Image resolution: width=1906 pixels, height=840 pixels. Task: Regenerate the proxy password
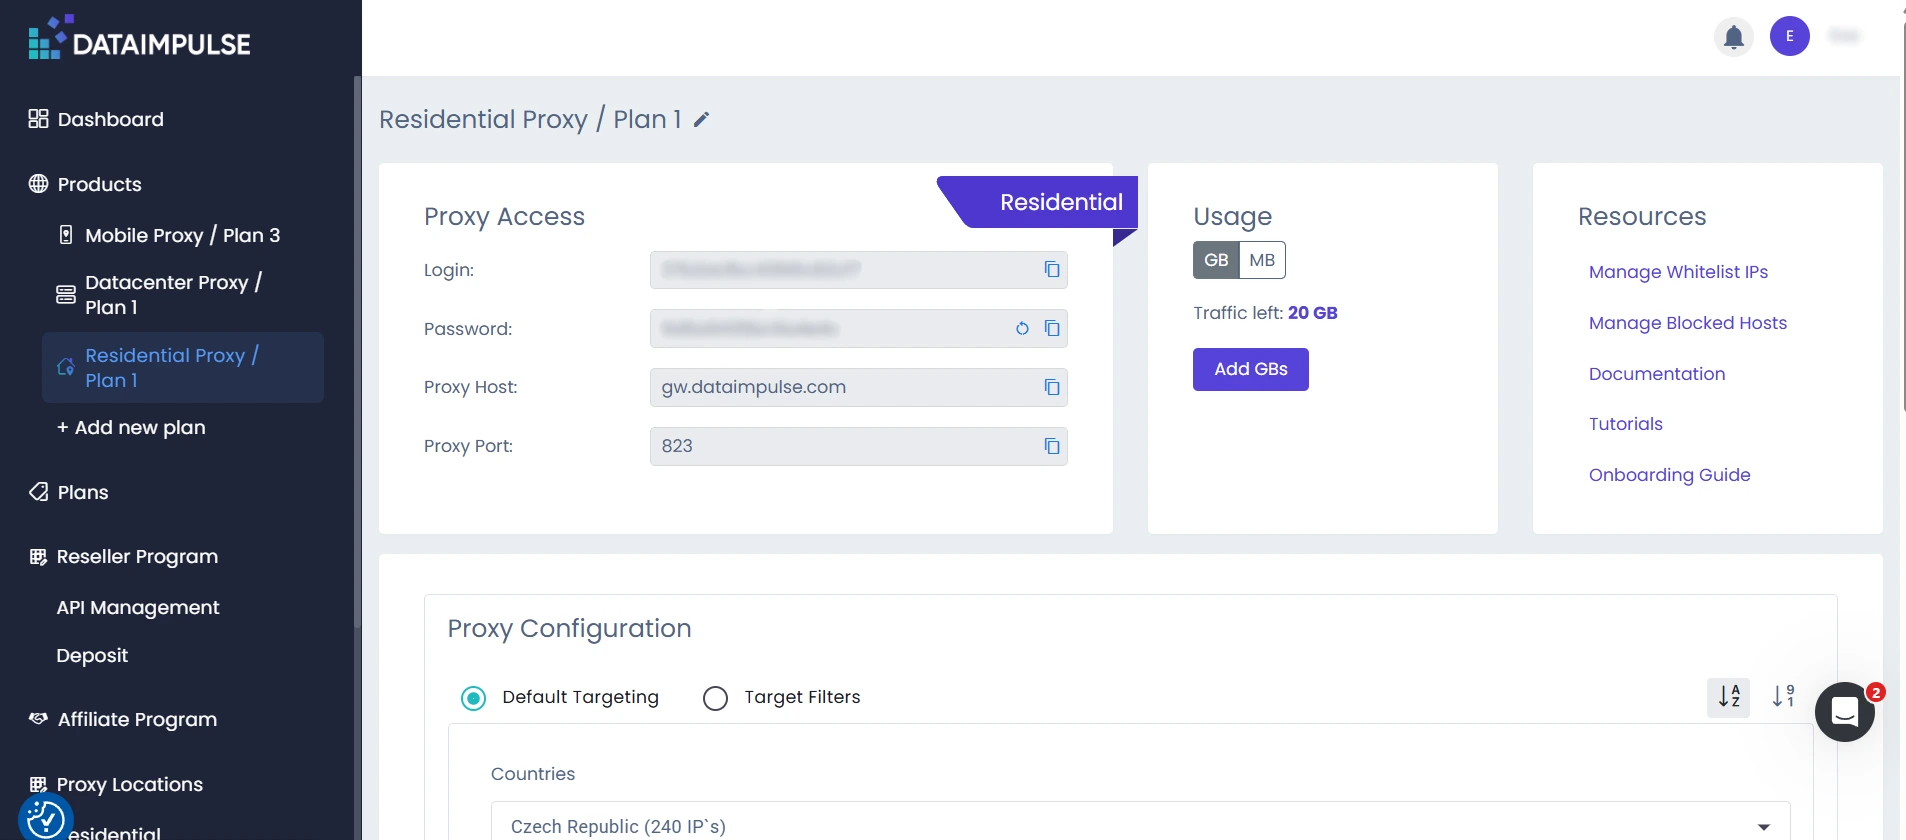(x=1022, y=329)
